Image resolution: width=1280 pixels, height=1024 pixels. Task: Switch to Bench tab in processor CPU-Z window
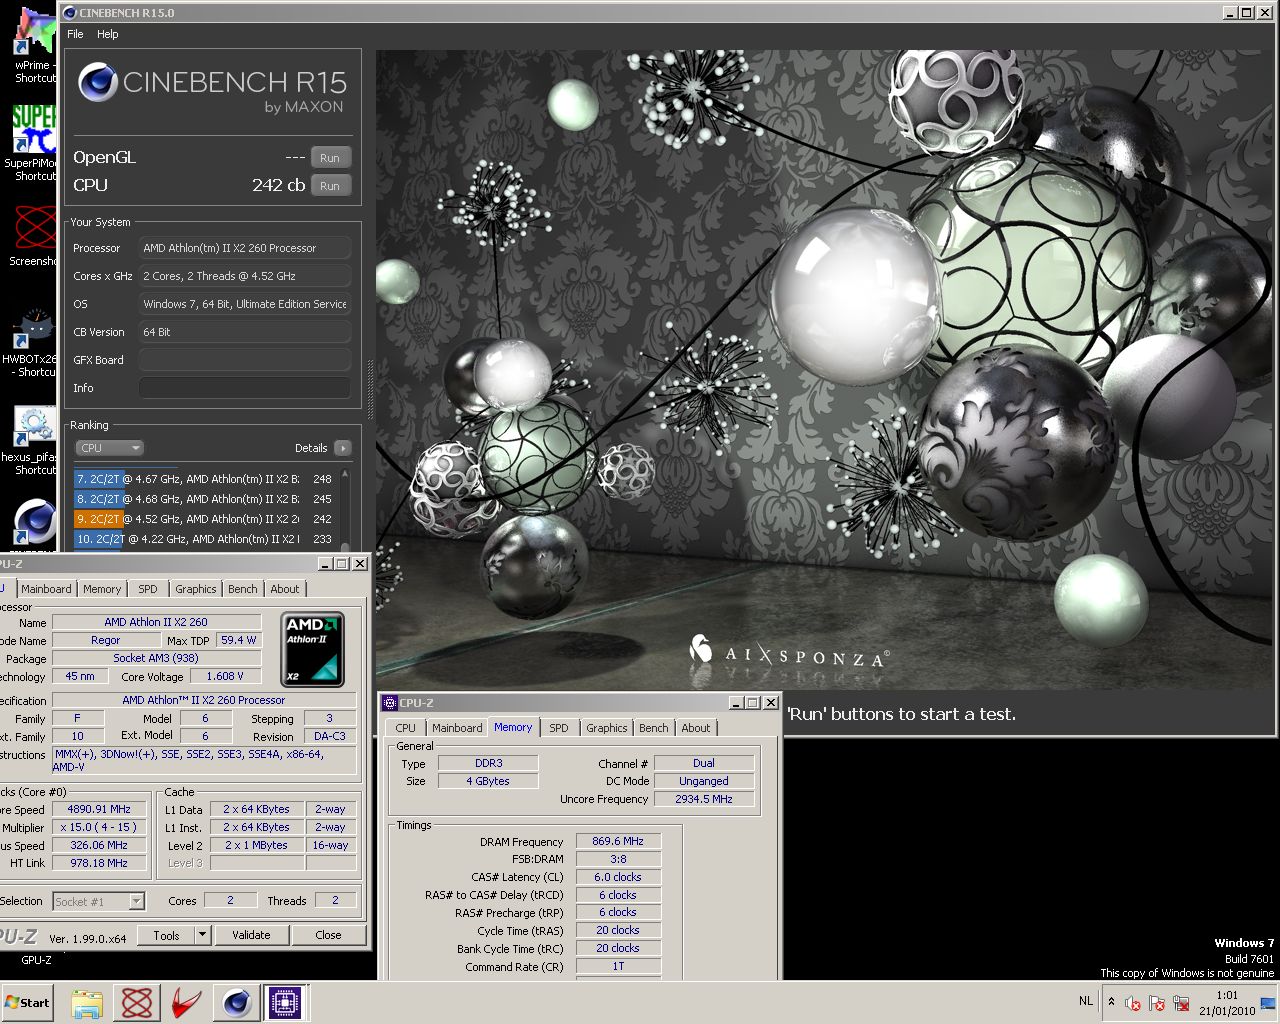pyautogui.click(x=243, y=589)
